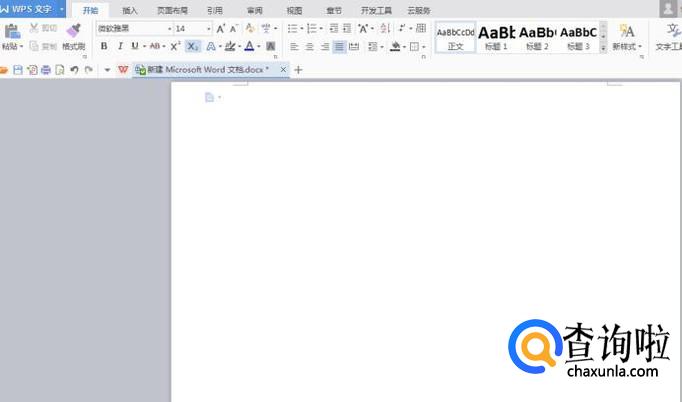Click the show/hide paragraph marks icon
The width and height of the screenshot is (682, 402).
[x=402, y=28]
